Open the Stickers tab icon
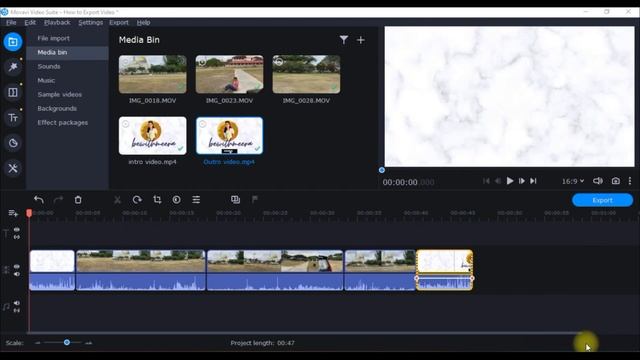 (13, 143)
